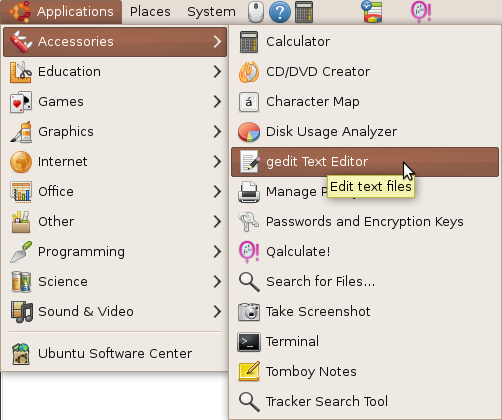Click the Terminal prompt icon
502x420 pixels.
(x=249, y=342)
